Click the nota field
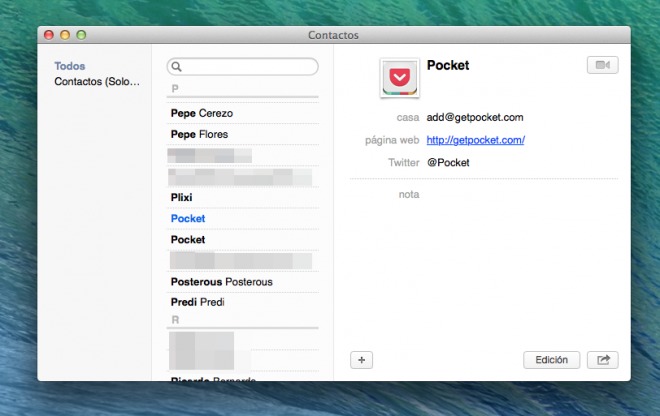The height and width of the screenshot is (416, 660). tap(409, 195)
